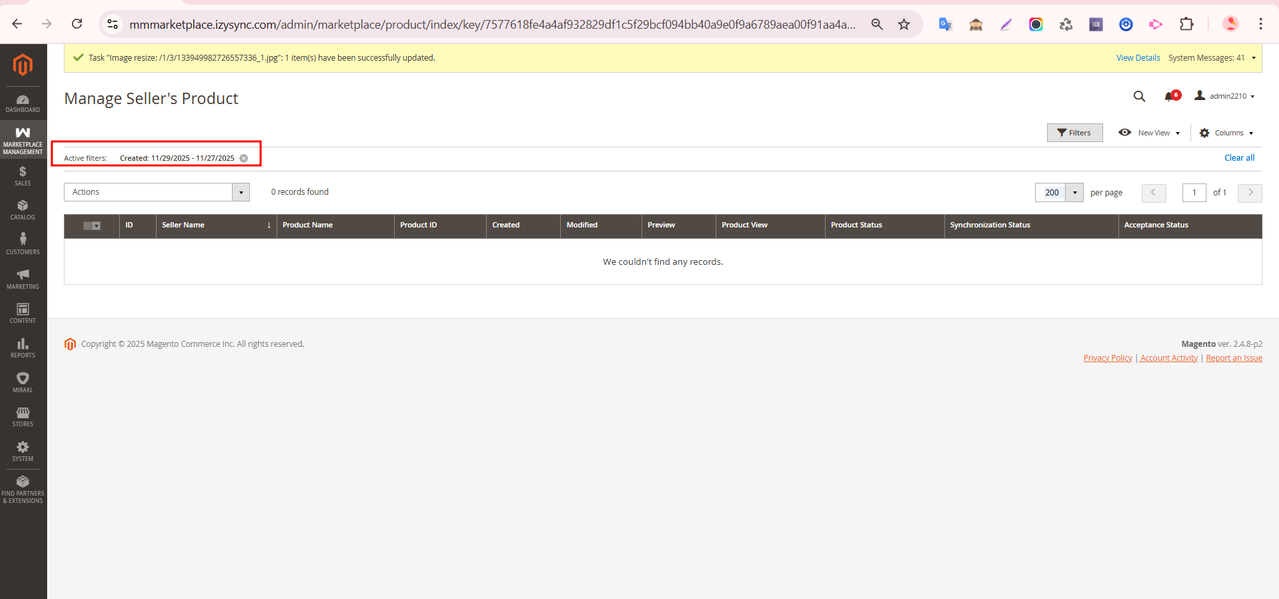
Task: Change the per page count dropdown
Action: point(1074,192)
